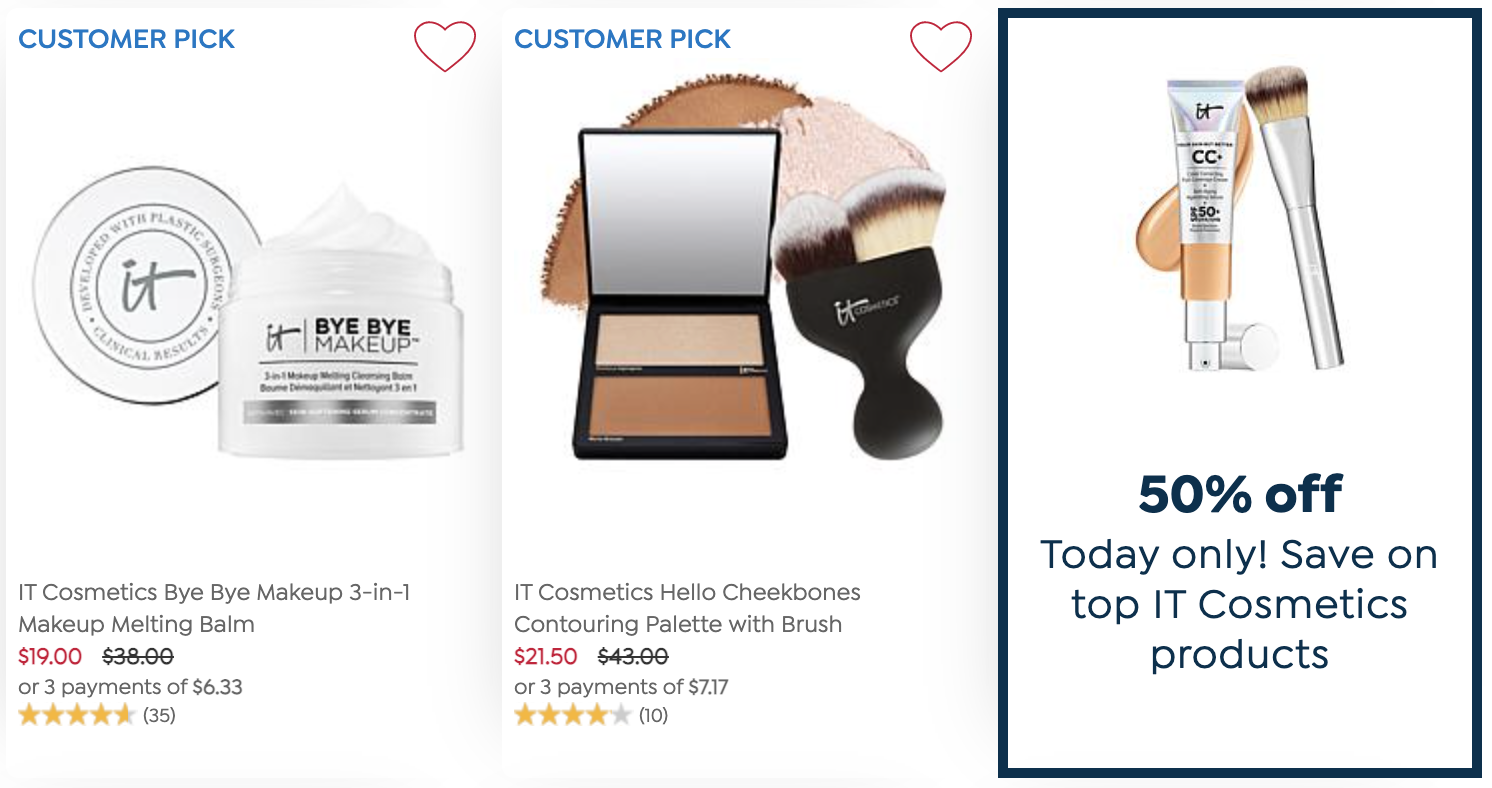Click the CUSTOMER PICK label above the palette

click(622, 39)
